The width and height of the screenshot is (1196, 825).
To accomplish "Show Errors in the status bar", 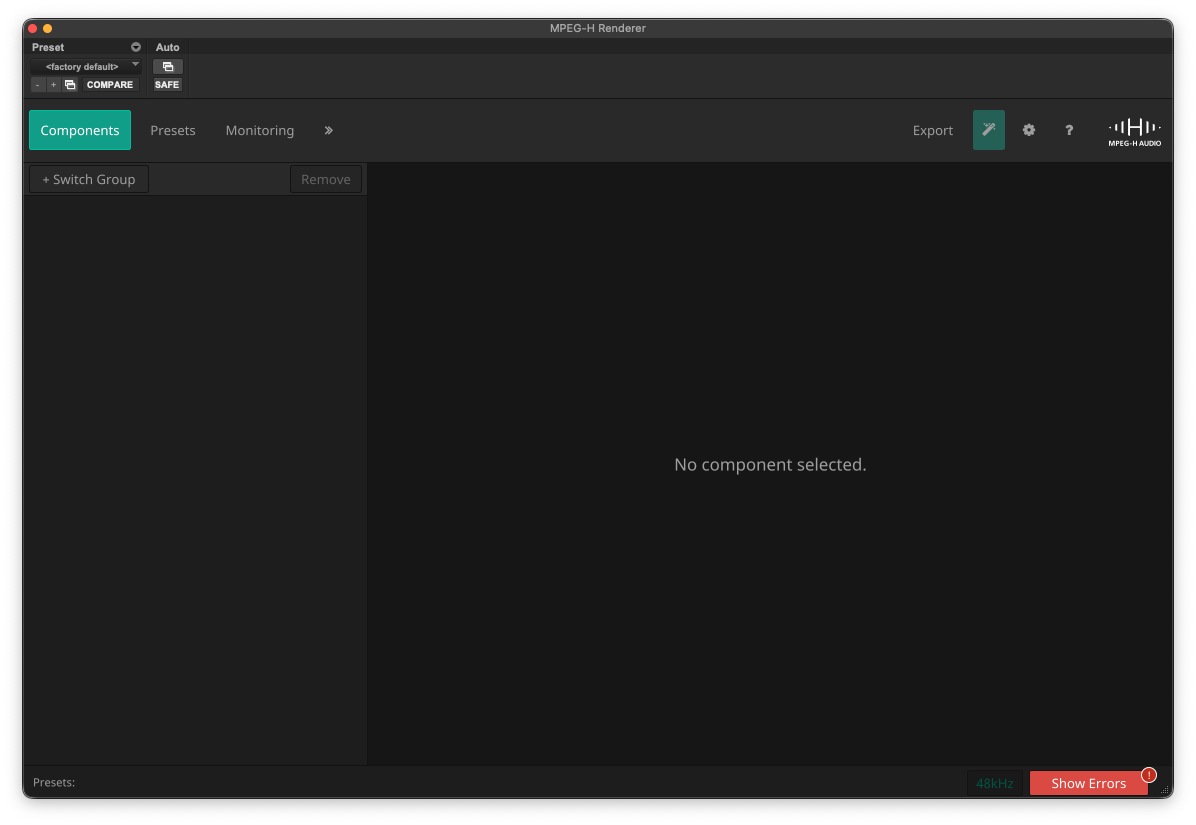I will pos(1088,783).
